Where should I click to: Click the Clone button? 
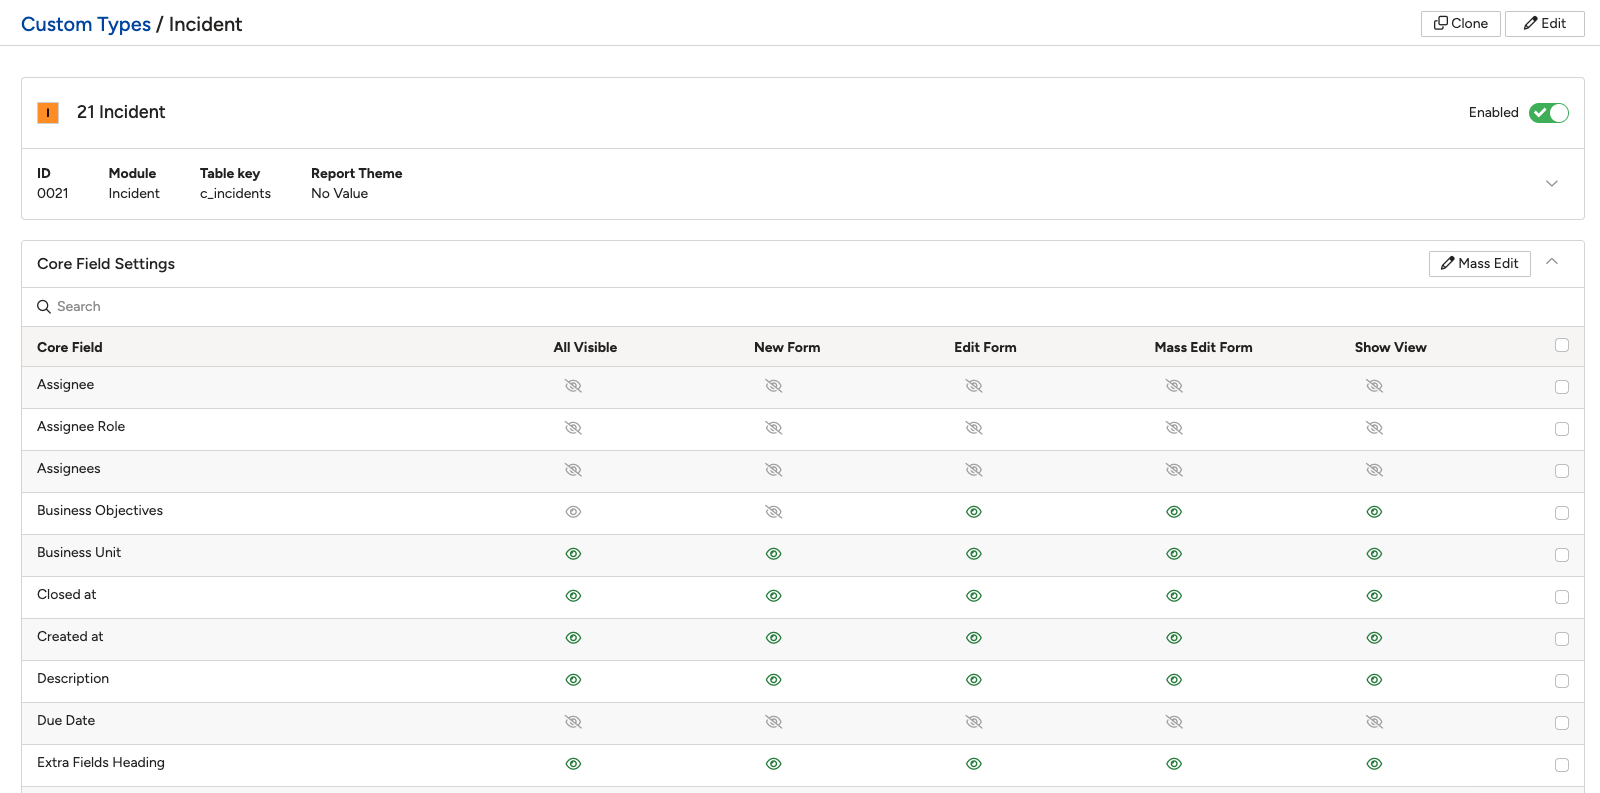click(x=1460, y=24)
